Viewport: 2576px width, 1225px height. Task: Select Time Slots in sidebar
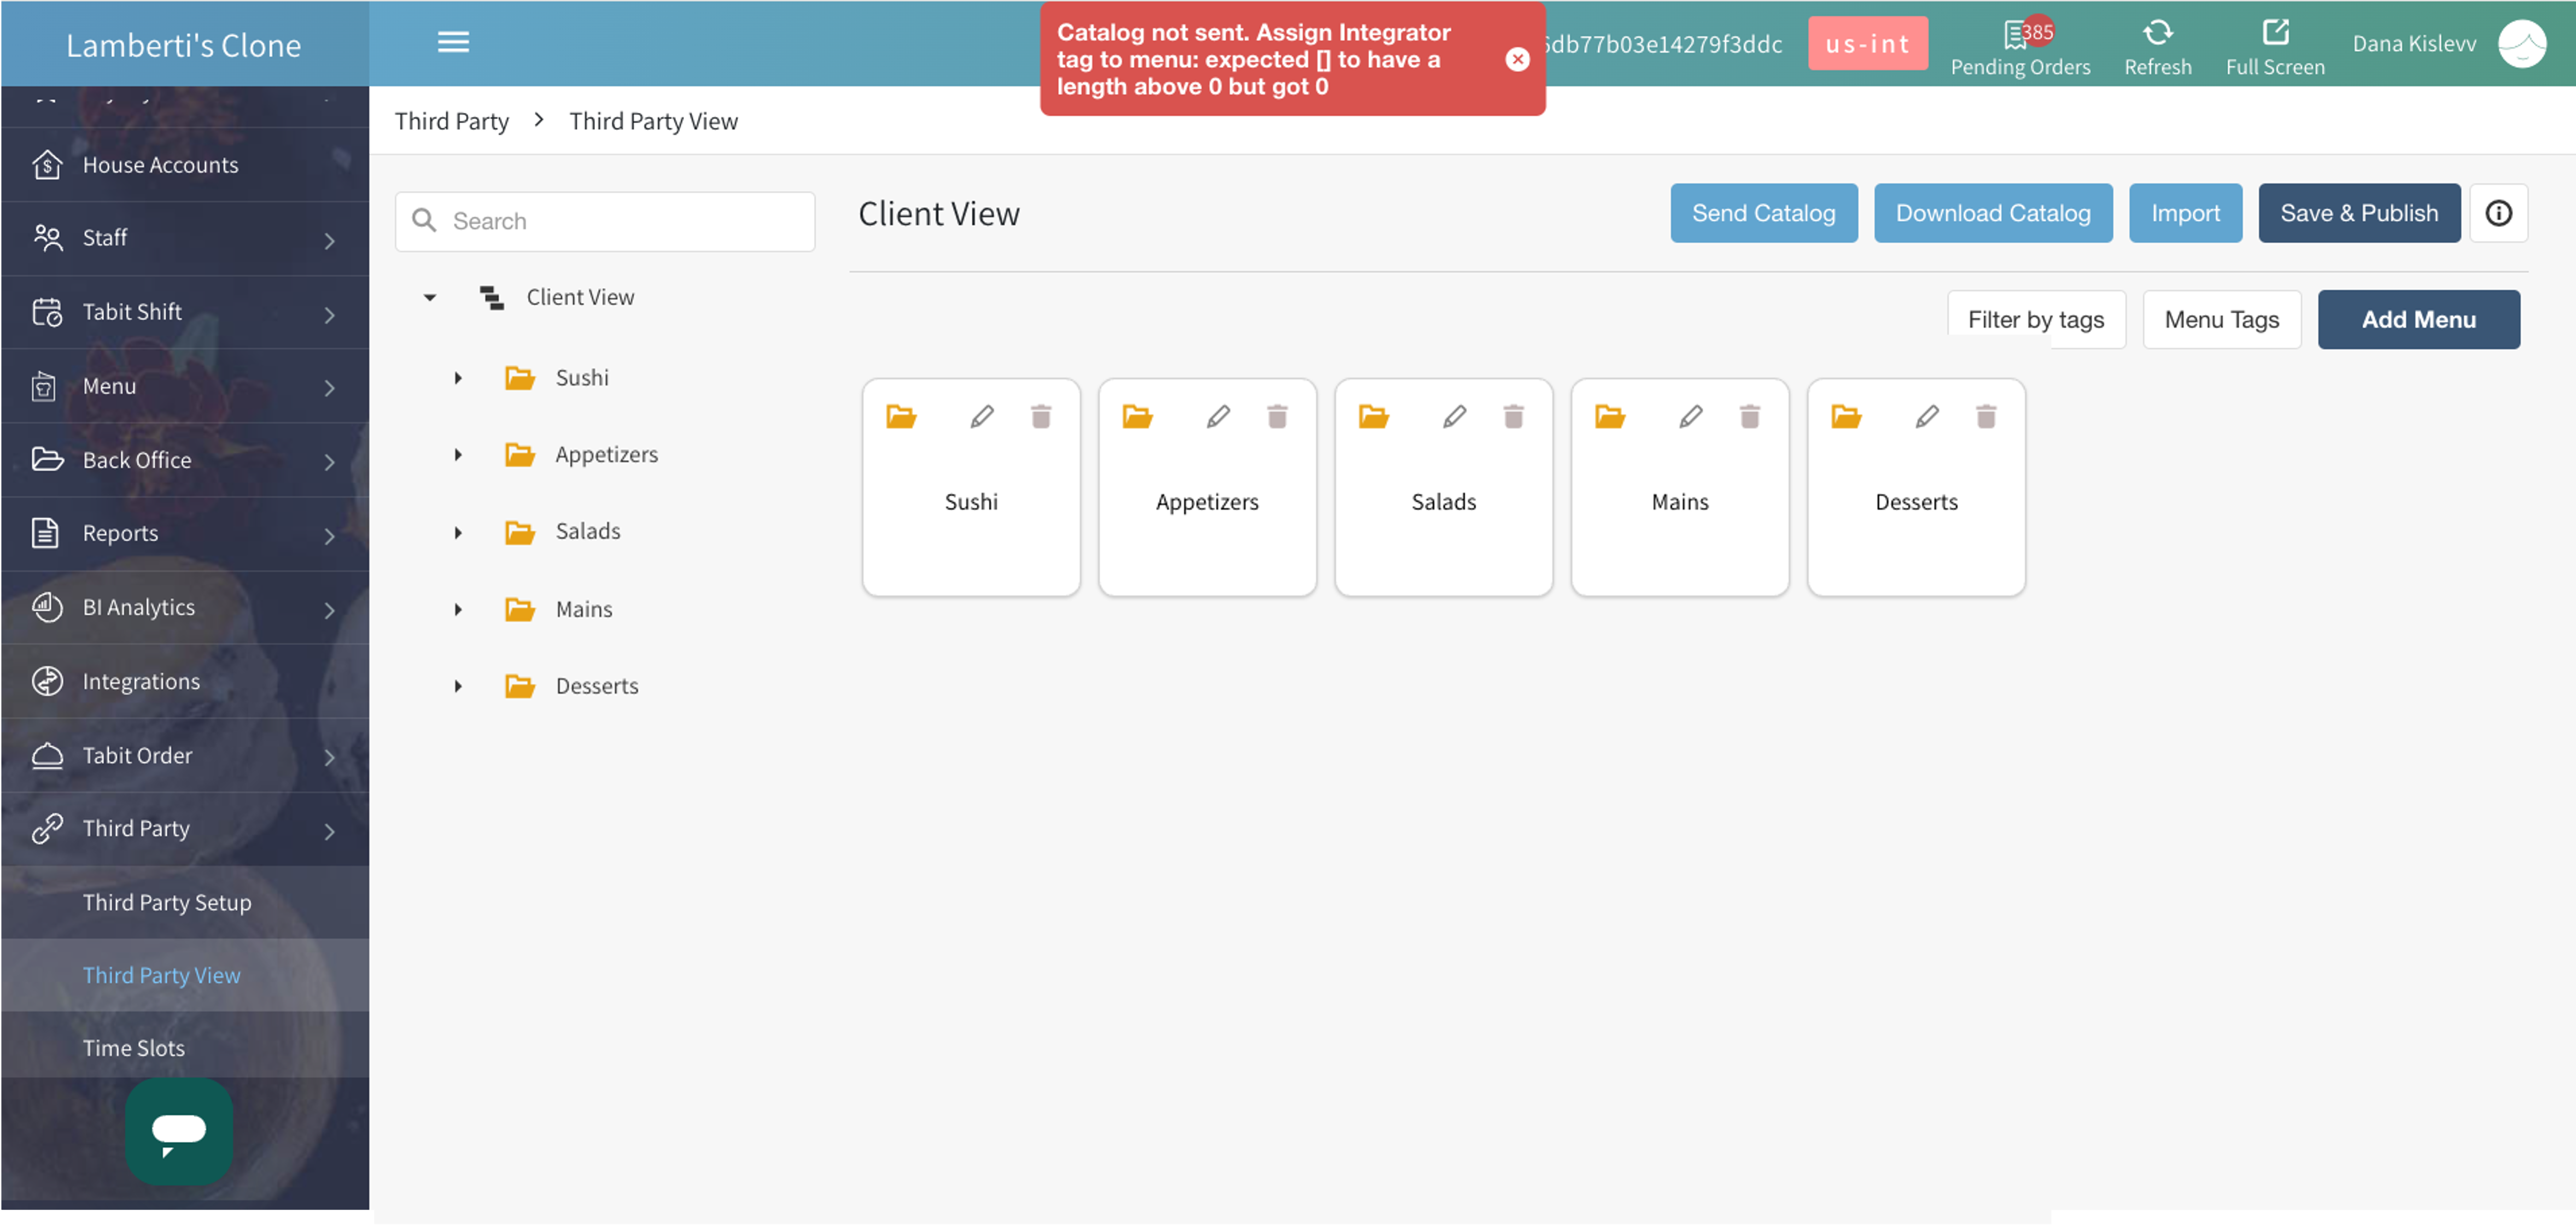pyautogui.click(x=134, y=1048)
